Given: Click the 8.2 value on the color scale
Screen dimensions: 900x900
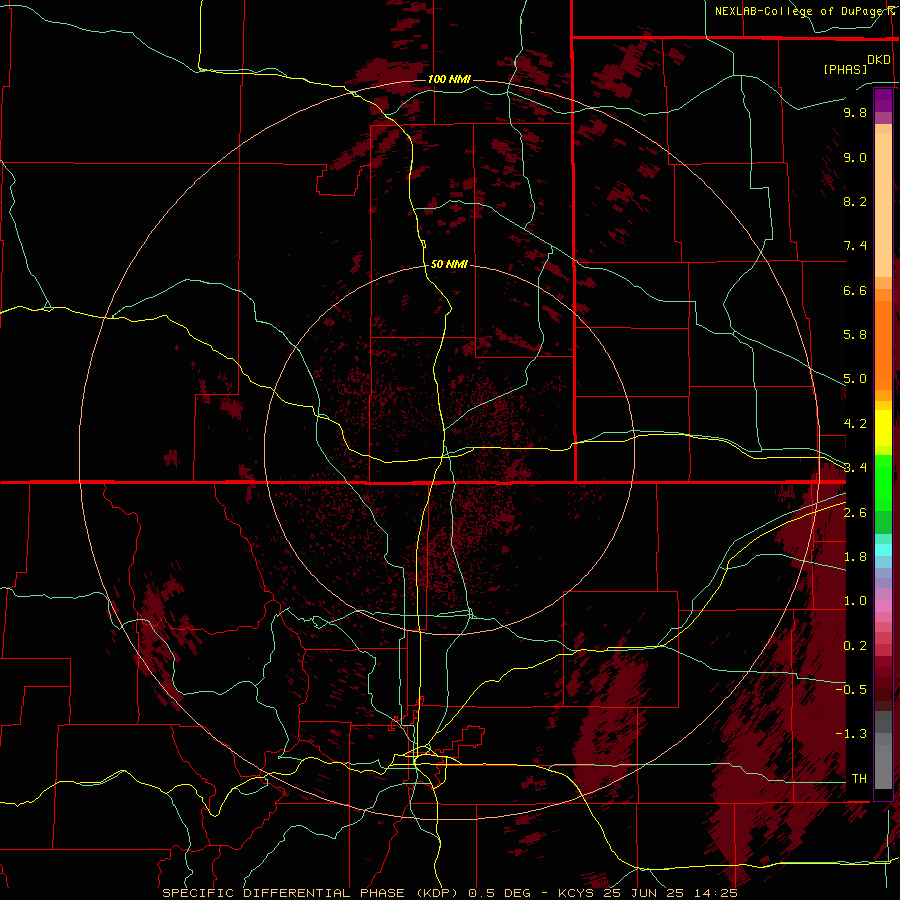Looking at the screenshot, I should pos(855,201).
